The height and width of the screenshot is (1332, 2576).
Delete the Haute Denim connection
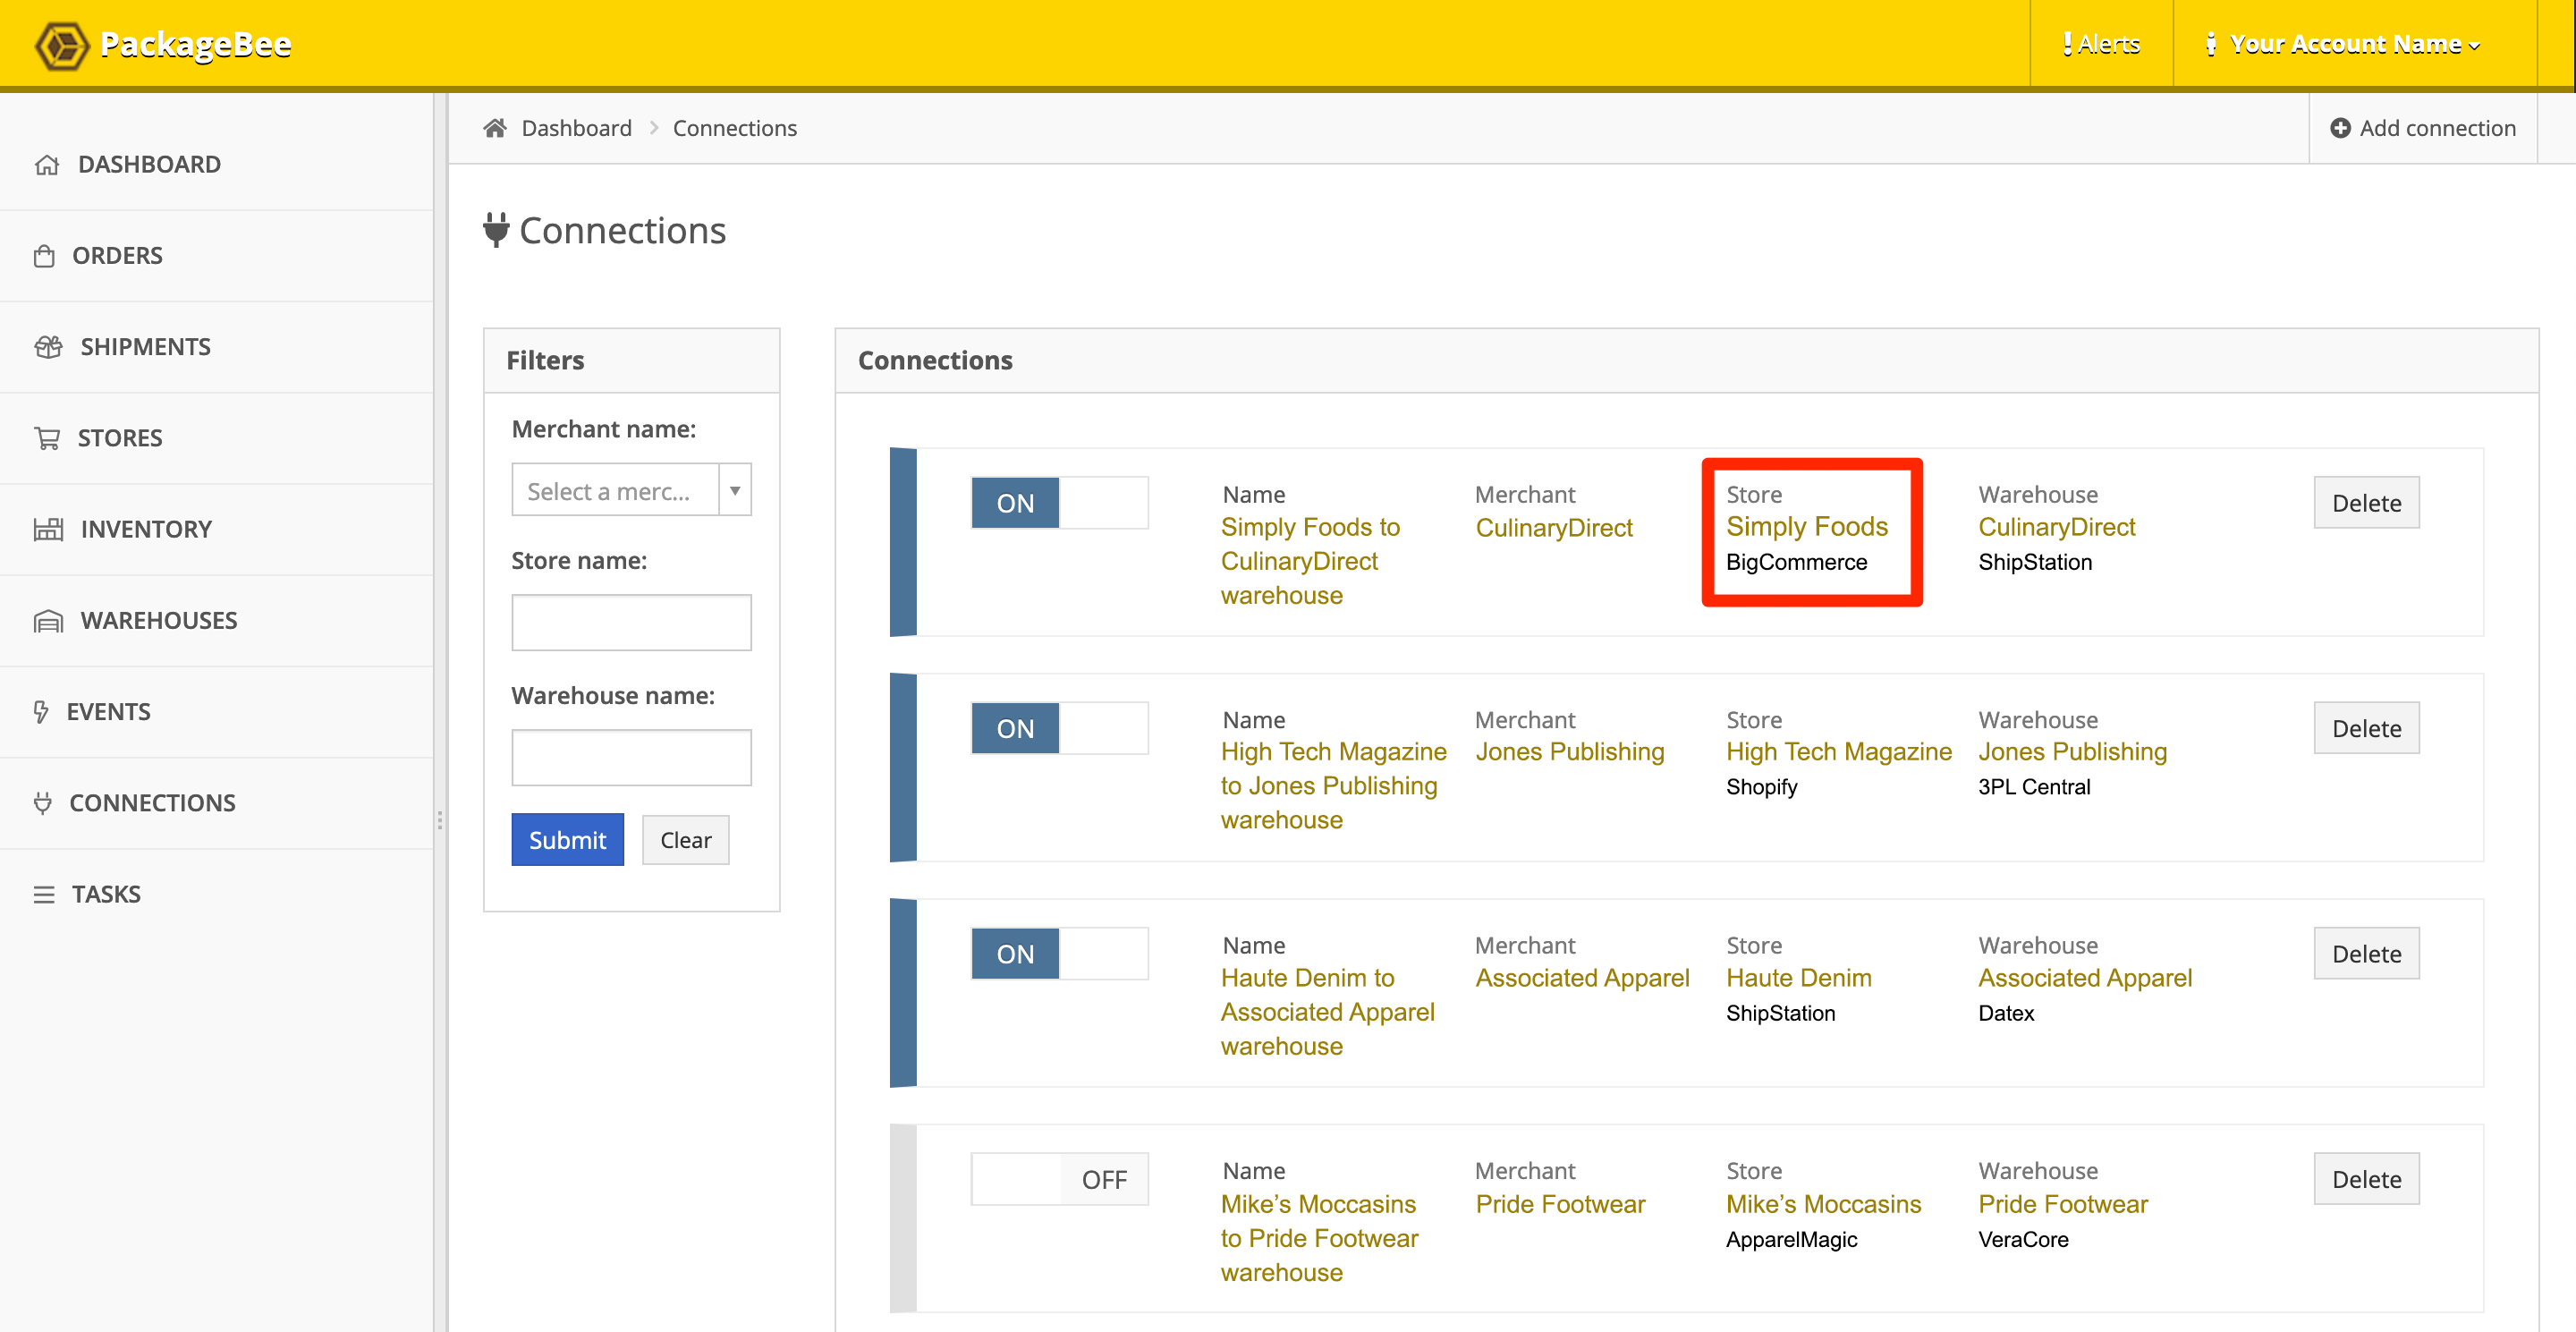(x=2365, y=954)
